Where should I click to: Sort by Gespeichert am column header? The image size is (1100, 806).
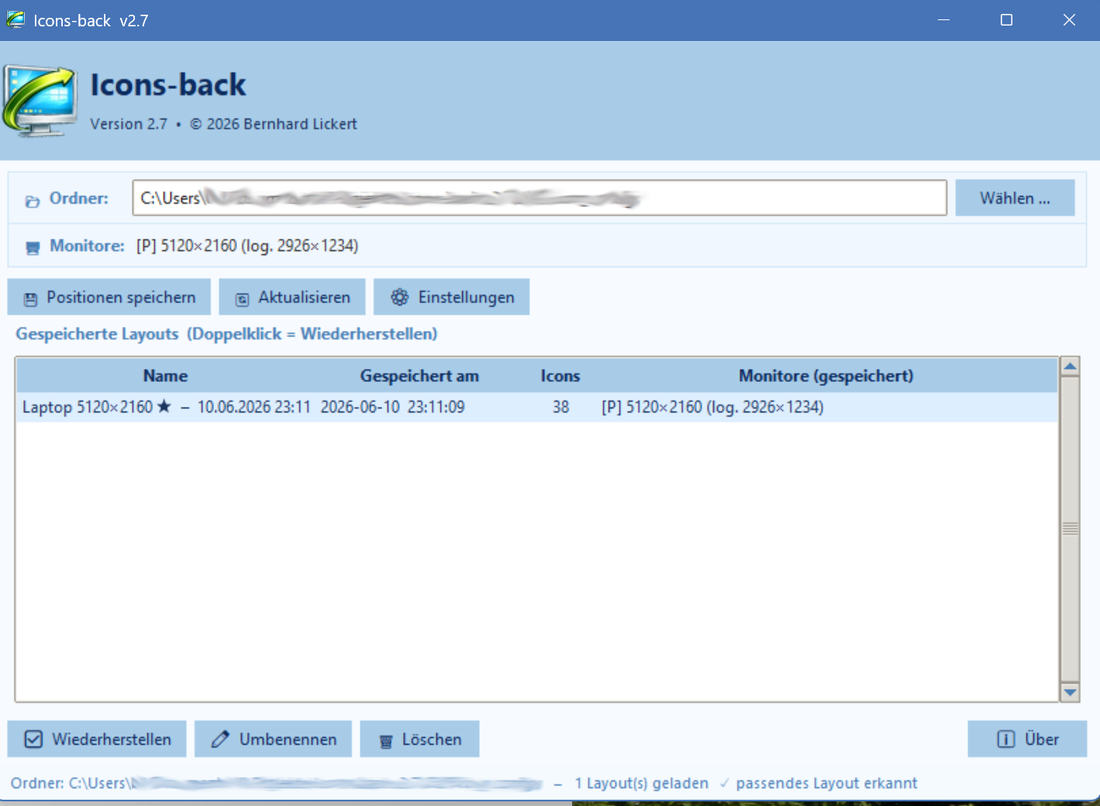[x=419, y=375]
